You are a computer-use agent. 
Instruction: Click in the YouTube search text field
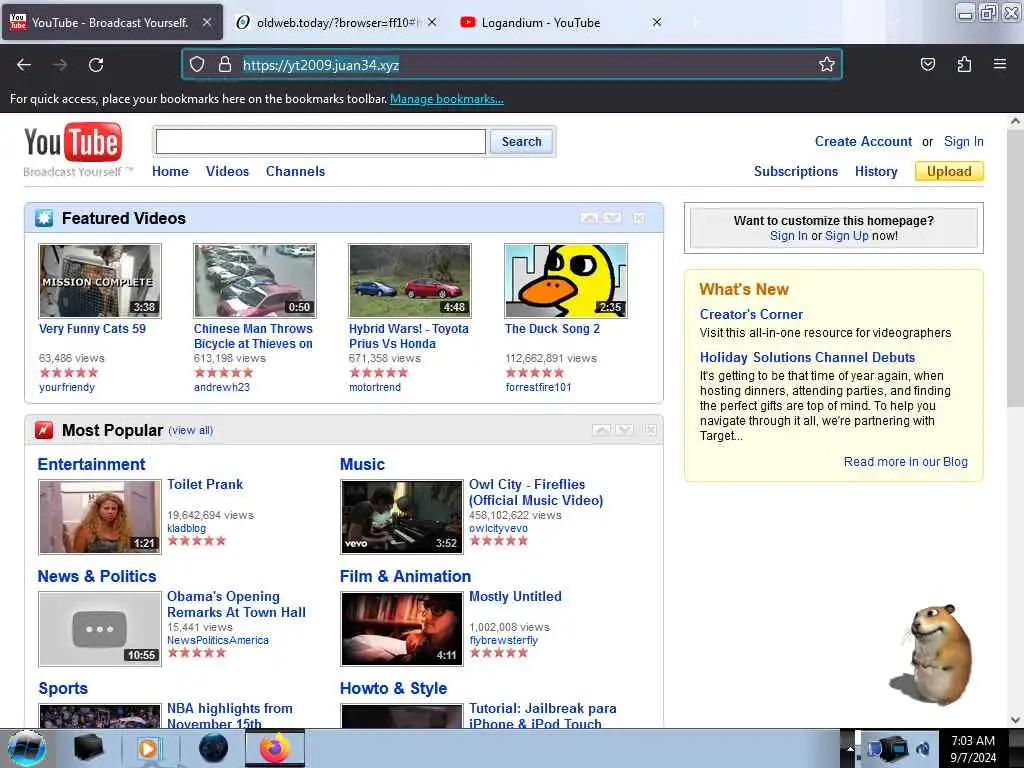coord(321,142)
